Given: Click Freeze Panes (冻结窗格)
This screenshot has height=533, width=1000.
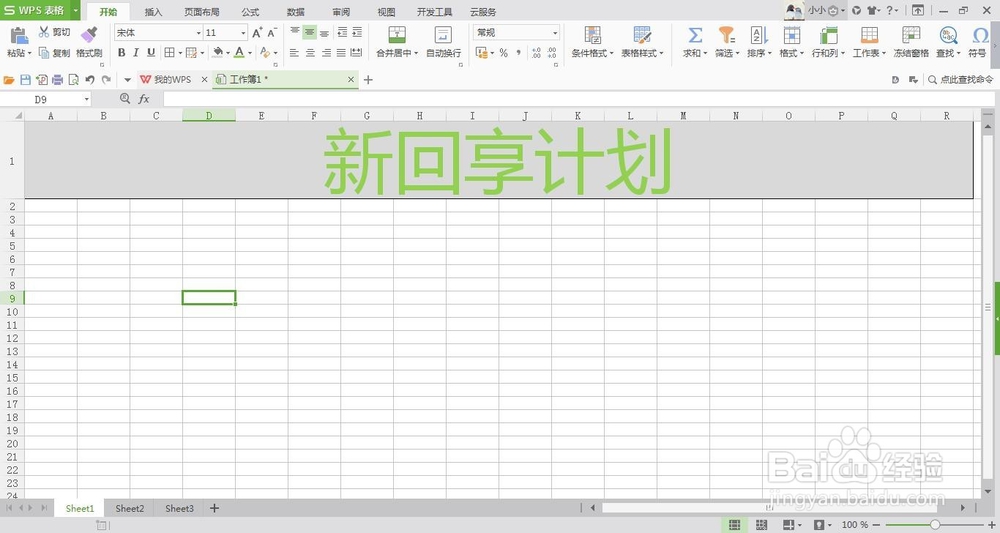Looking at the screenshot, I should pos(911,43).
